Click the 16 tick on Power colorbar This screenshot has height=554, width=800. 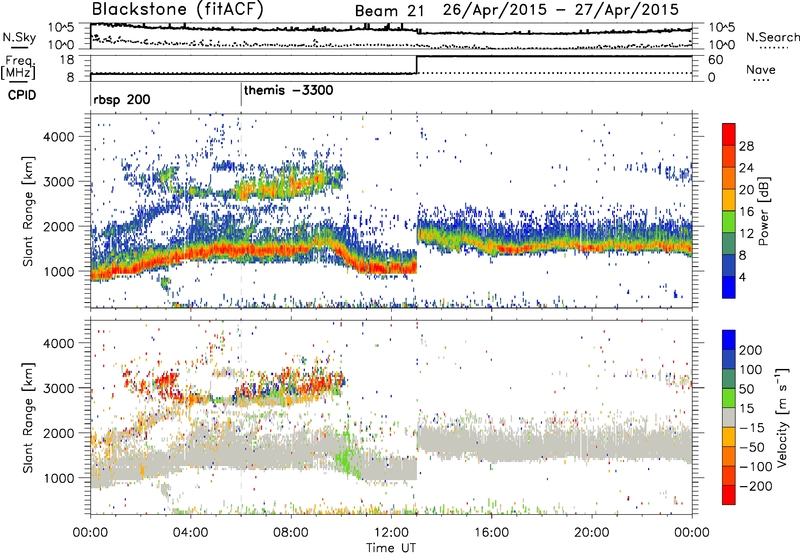[746, 212]
